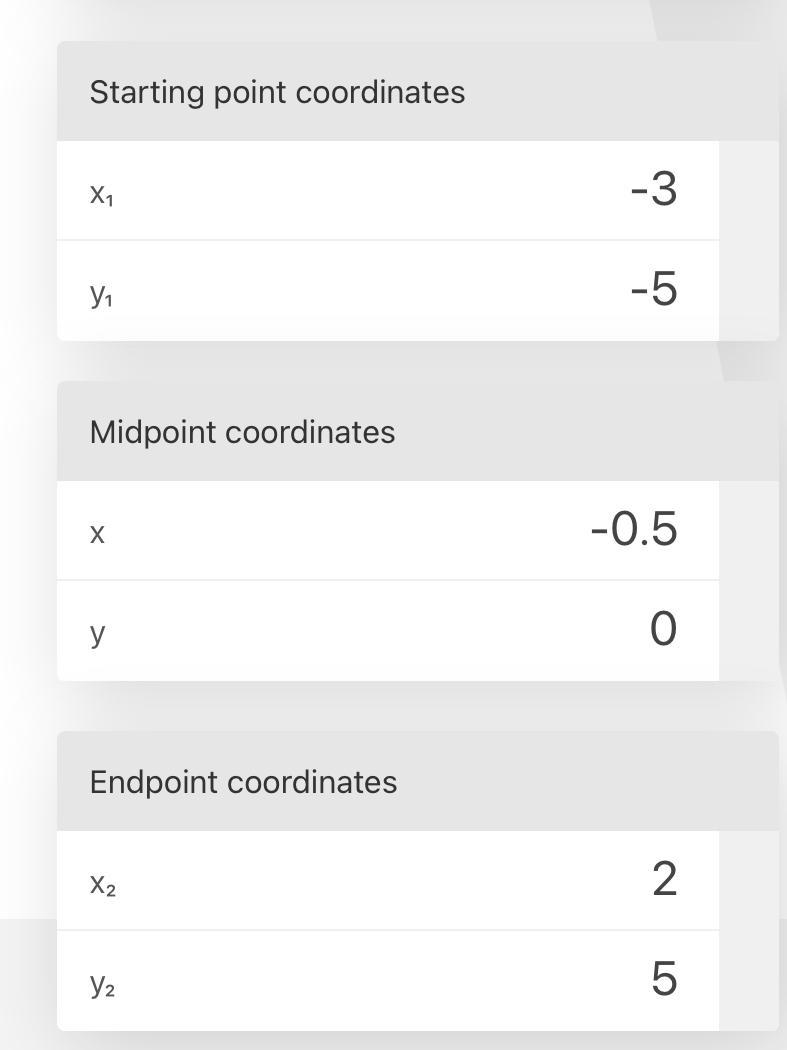Tap the x₁ label in starting point
The width and height of the screenshot is (787, 1050).
point(101,193)
